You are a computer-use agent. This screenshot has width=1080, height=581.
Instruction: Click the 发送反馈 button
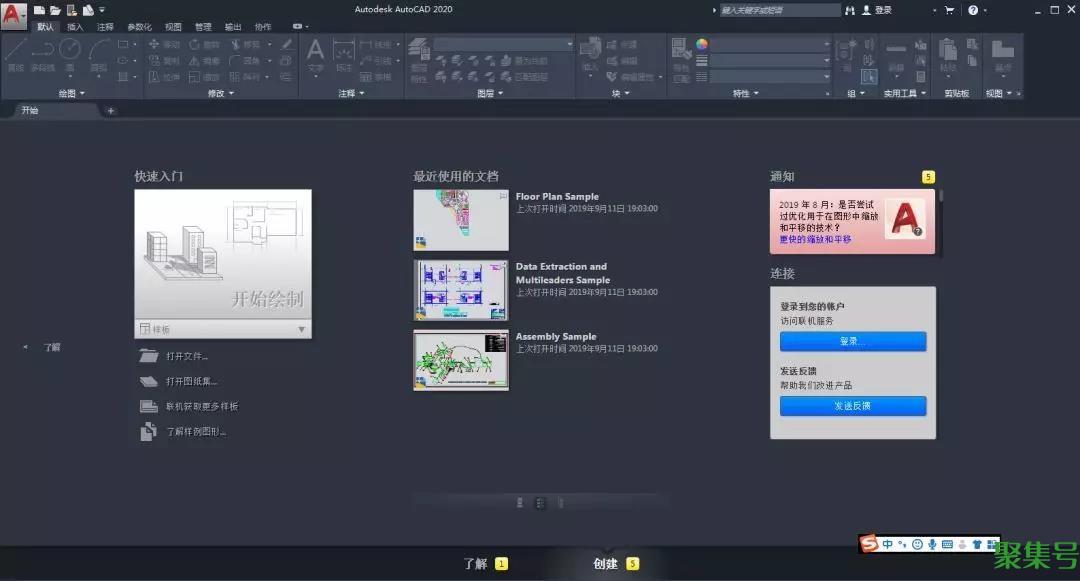[x=852, y=406]
